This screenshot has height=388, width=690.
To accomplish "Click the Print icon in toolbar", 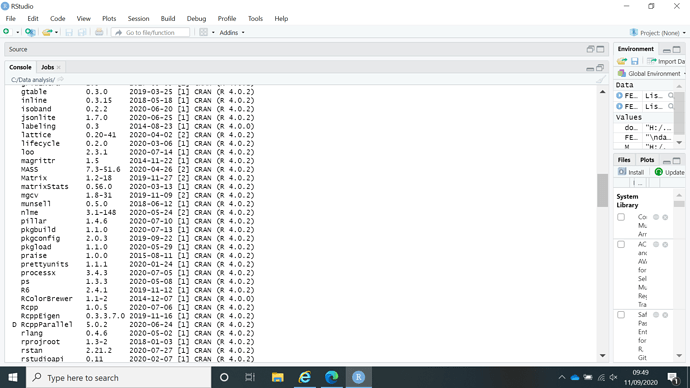I will pyautogui.click(x=99, y=32).
